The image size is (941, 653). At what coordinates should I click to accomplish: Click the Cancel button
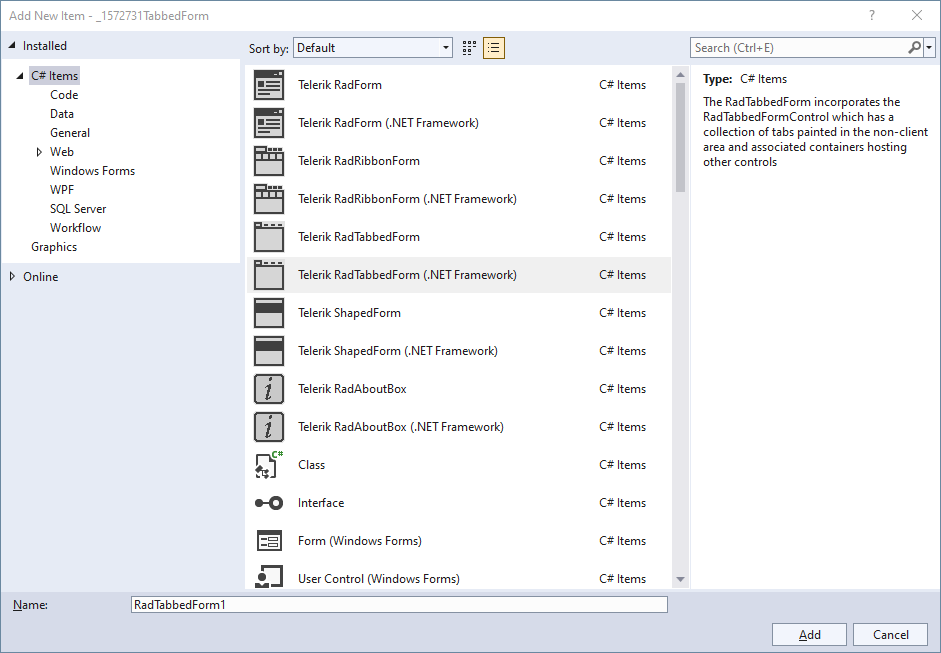[x=891, y=634]
